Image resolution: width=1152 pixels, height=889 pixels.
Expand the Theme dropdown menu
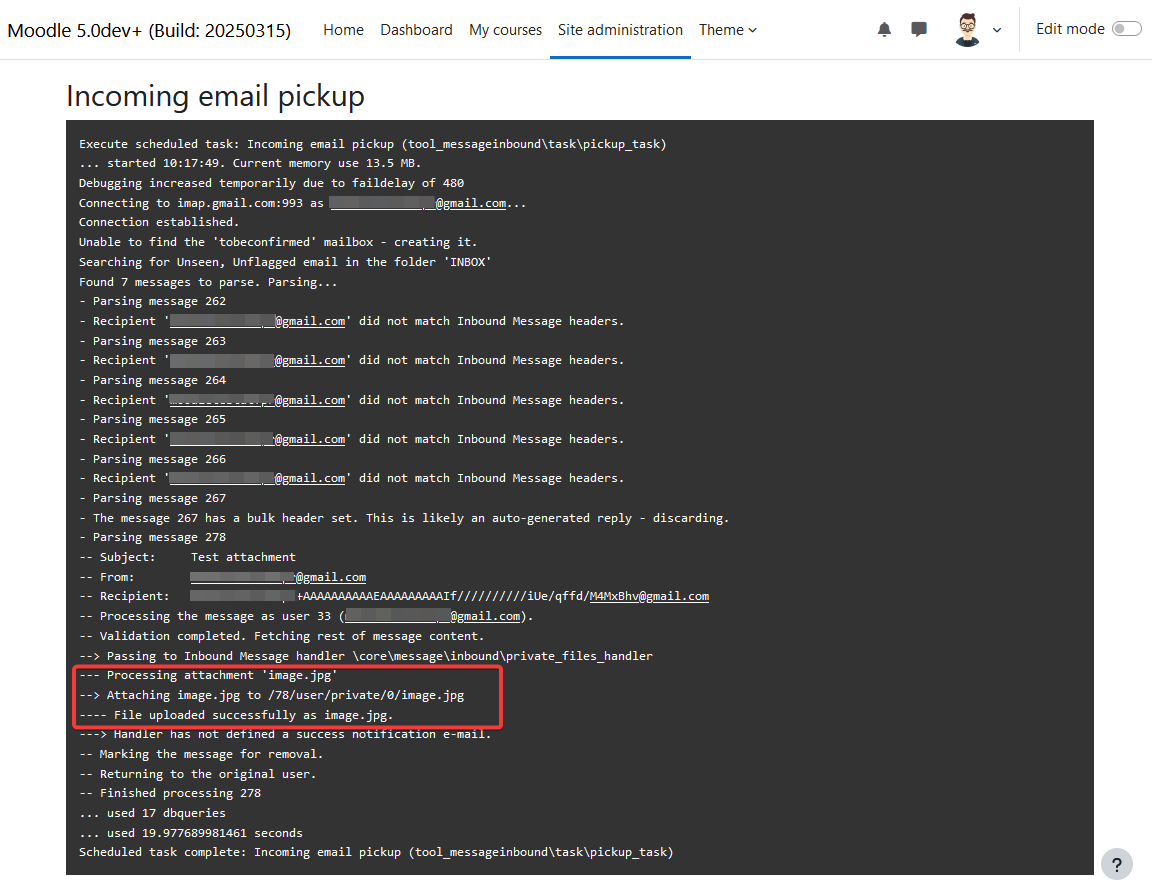727,30
